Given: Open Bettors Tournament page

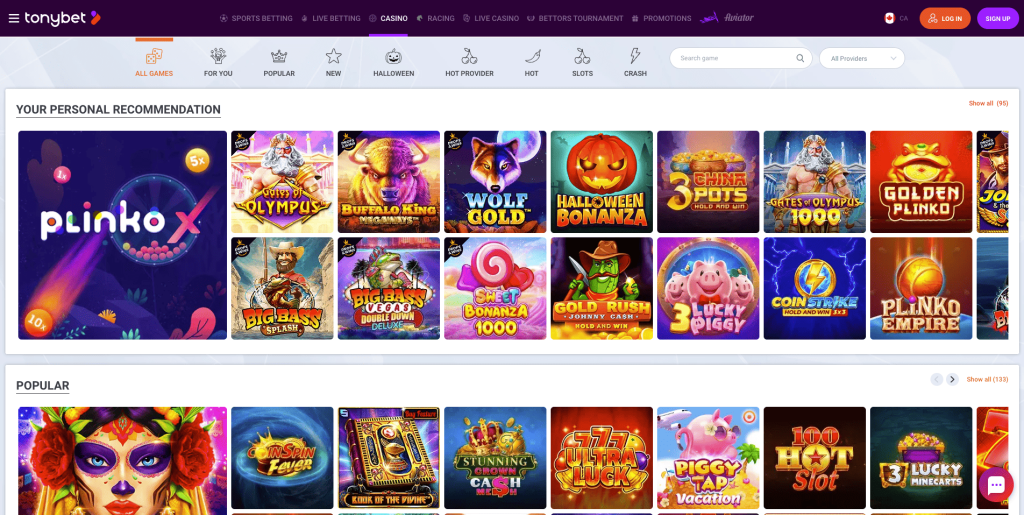Looking at the screenshot, I should pos(575,18).
